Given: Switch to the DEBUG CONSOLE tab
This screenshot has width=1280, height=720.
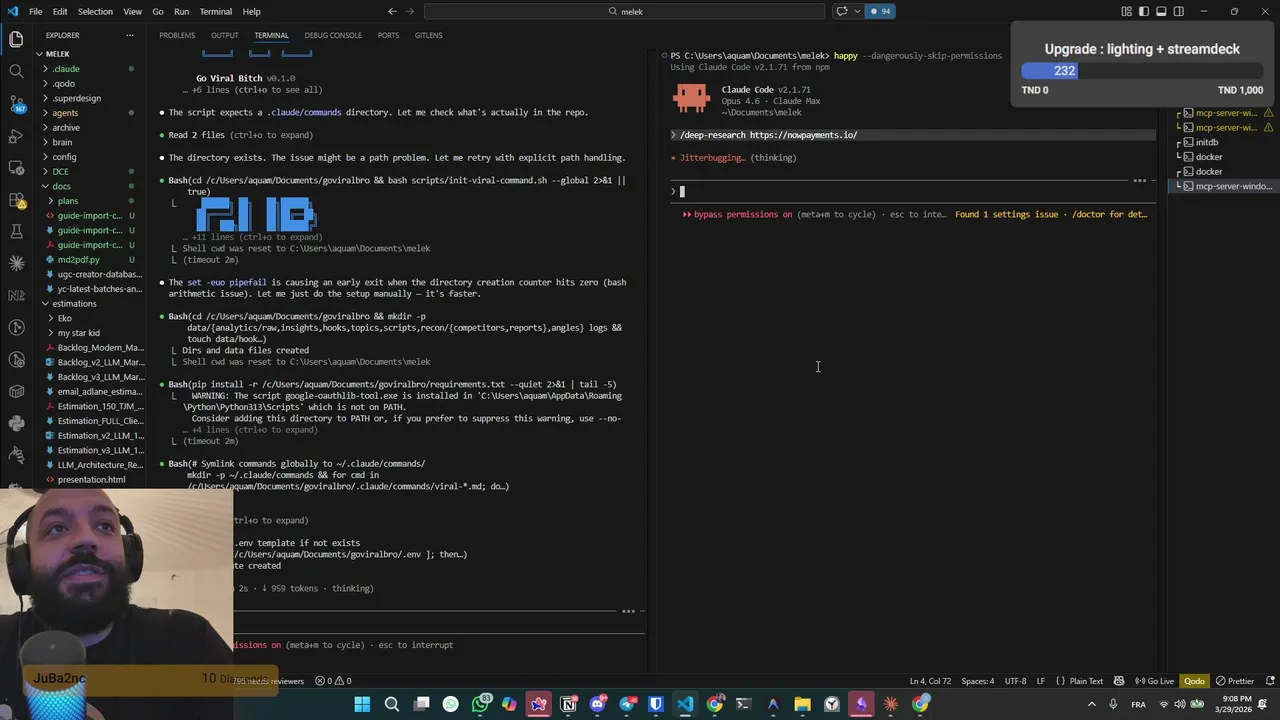Looking at the screenshot, I should (x=333, y=35).
